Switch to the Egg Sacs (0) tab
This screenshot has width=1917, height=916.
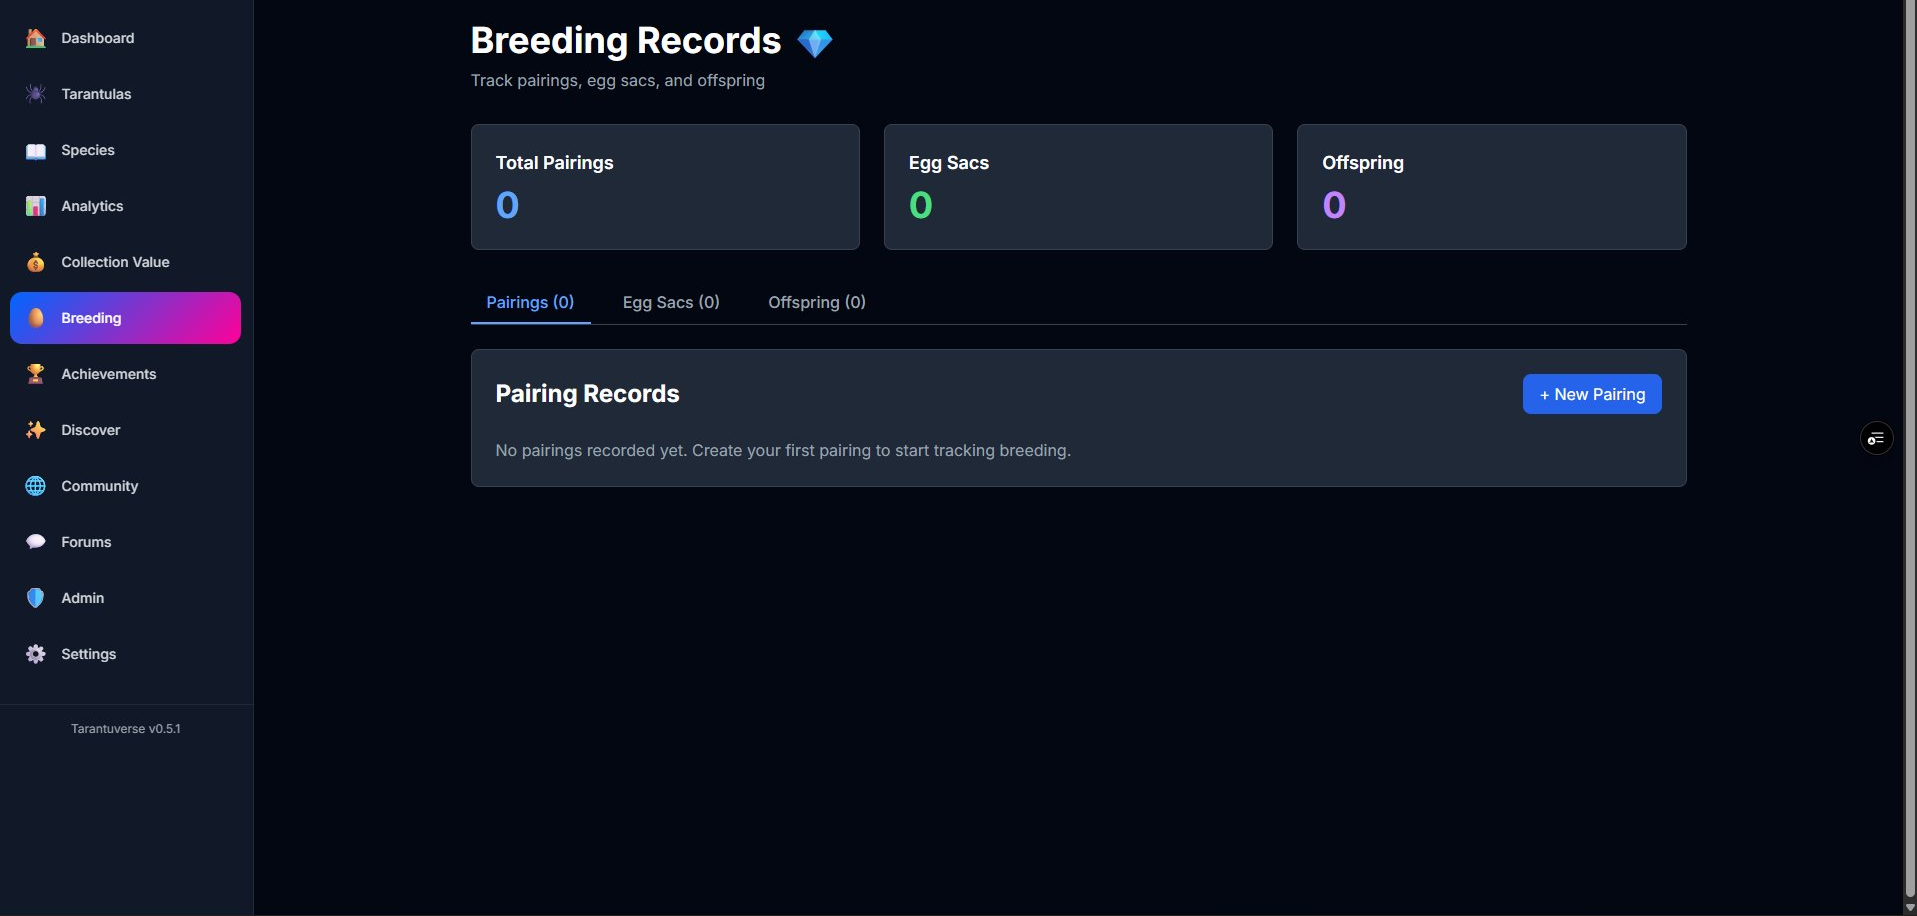[671, 302]
